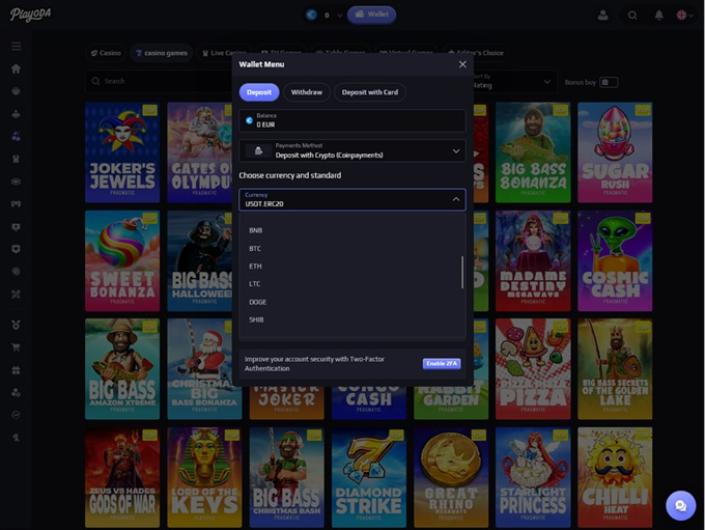Choose BTC from the currency list
705x530 pixels.
point(255,248)
